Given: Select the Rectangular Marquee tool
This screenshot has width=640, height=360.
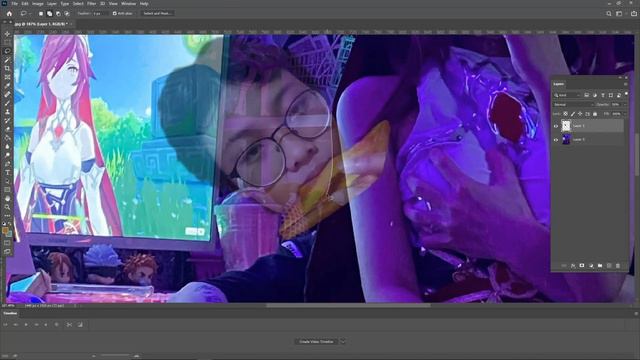Looking at the screenshot, I should coord(7,42).
